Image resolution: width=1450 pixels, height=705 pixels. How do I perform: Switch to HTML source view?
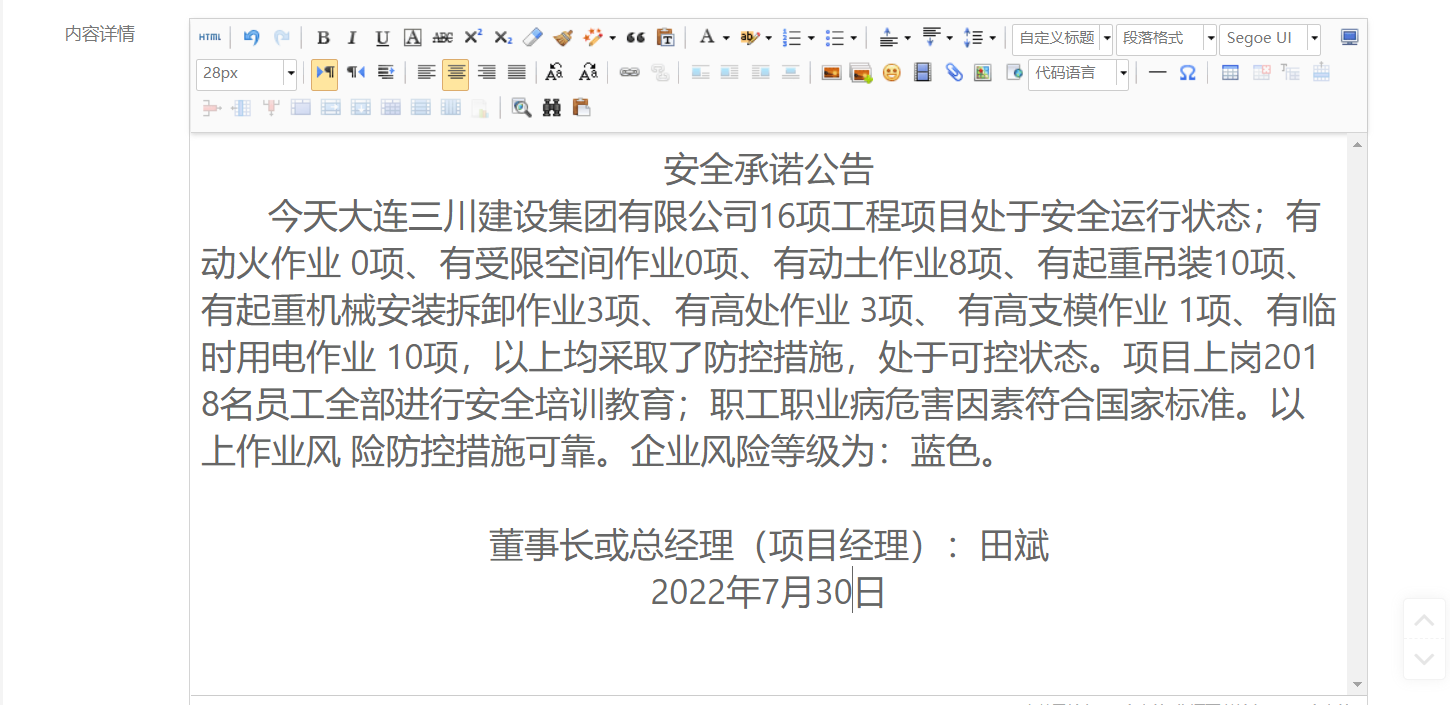tap(210, 38)
